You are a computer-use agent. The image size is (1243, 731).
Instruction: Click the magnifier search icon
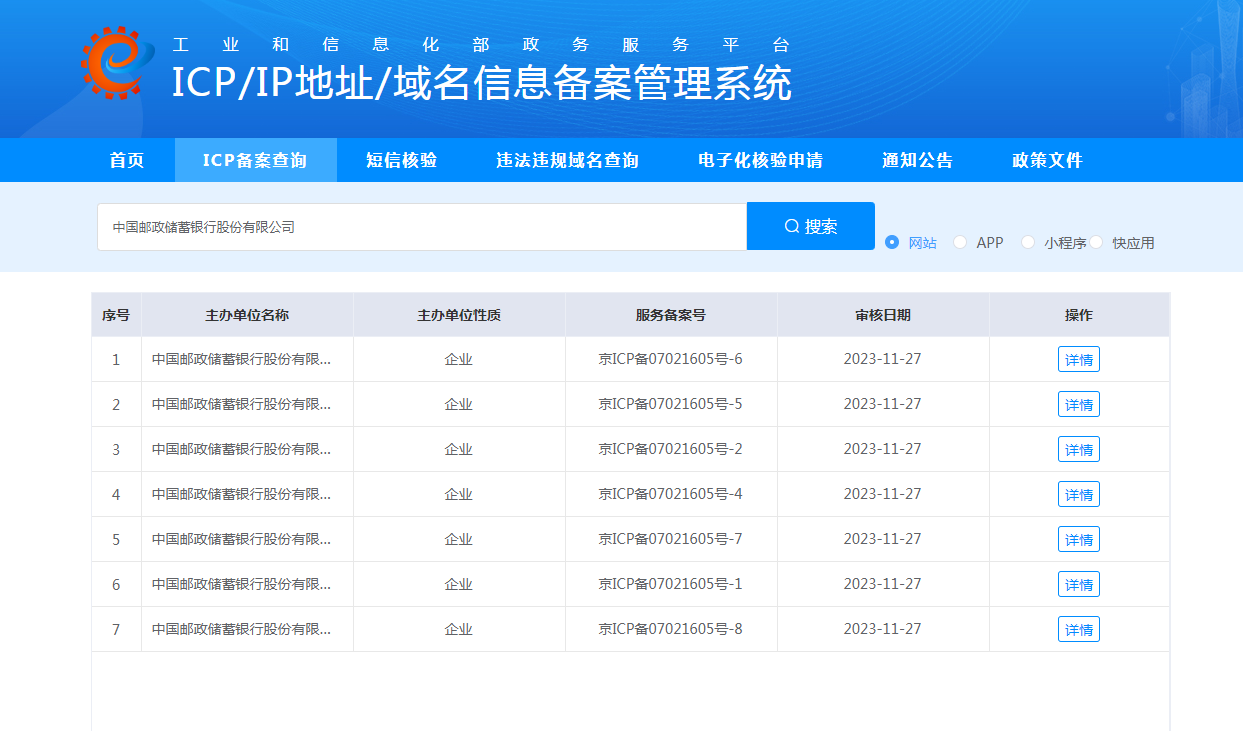click(791, 225)
